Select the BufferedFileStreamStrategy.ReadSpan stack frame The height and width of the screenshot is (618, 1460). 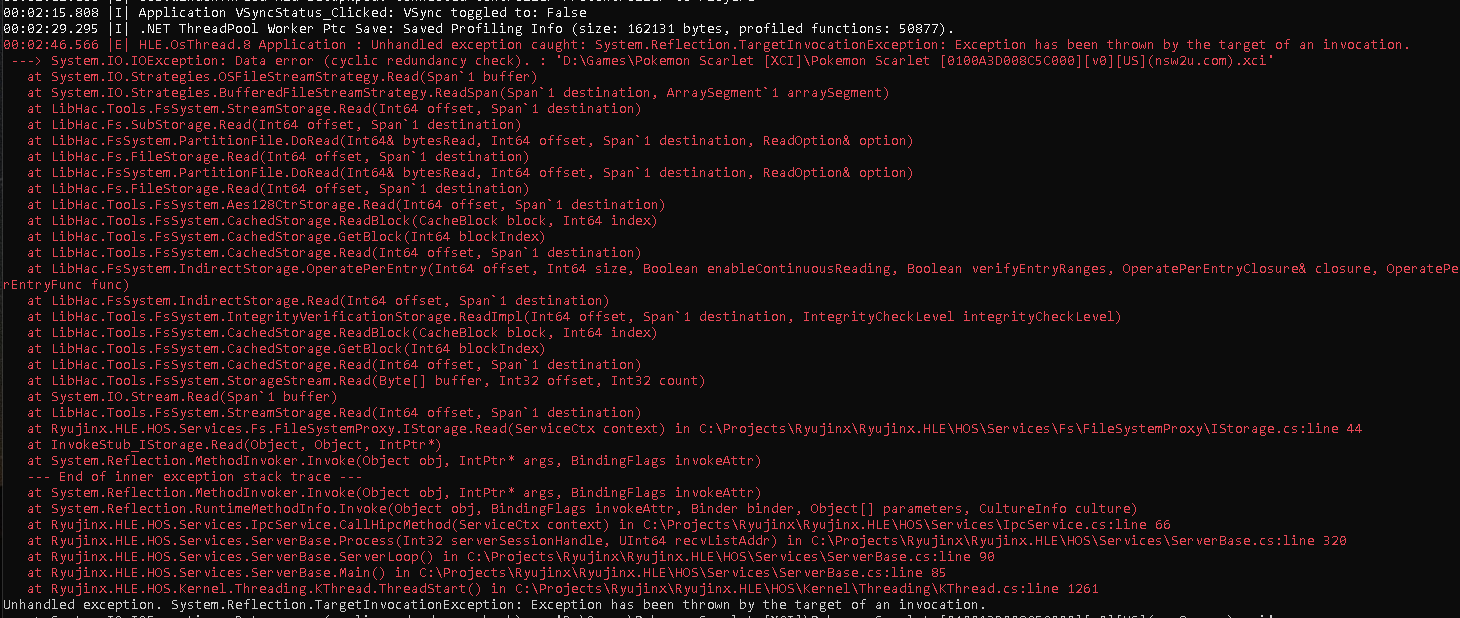coord(458,93)
